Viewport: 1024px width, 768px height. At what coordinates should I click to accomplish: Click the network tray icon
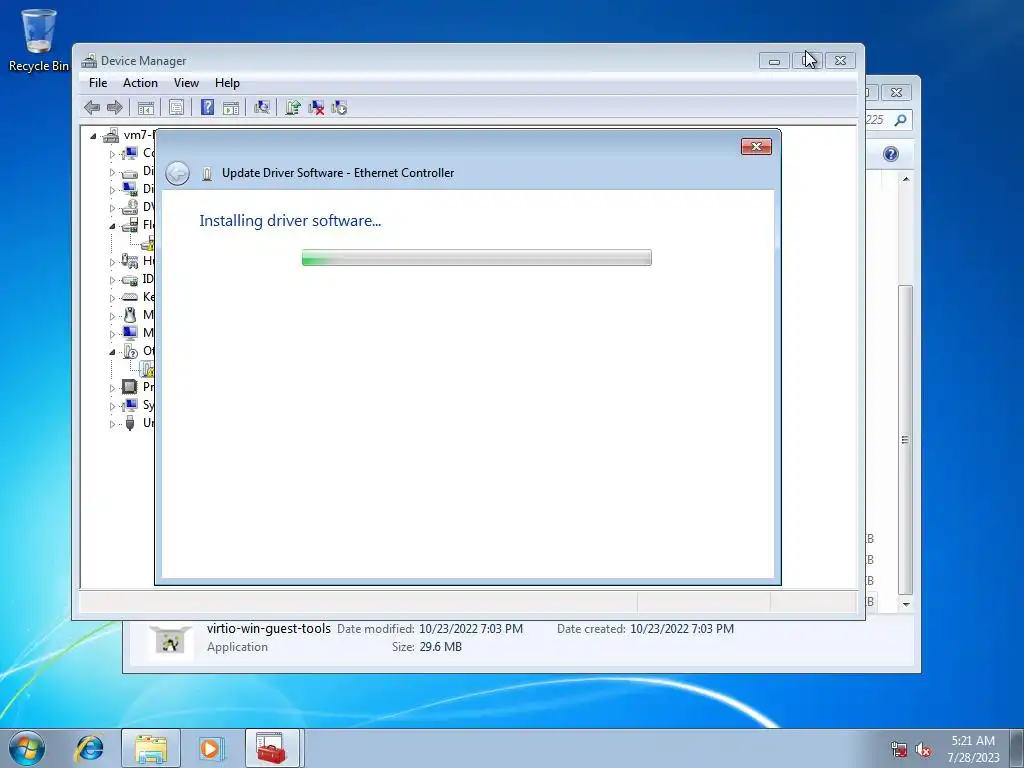899,750
